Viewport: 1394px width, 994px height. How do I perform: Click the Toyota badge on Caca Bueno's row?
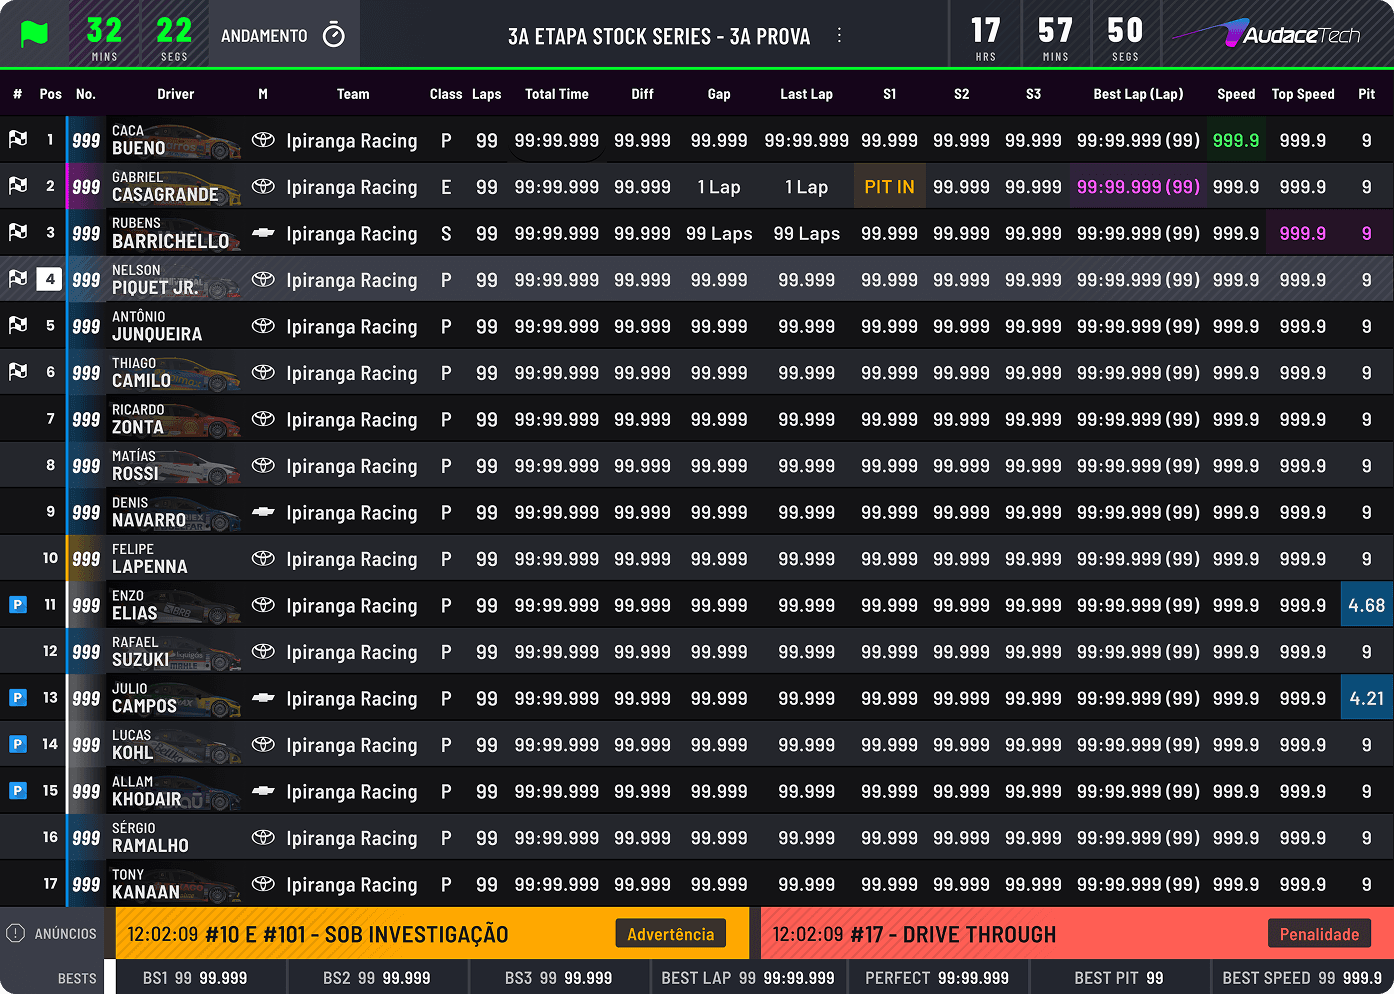pos(262,140)
